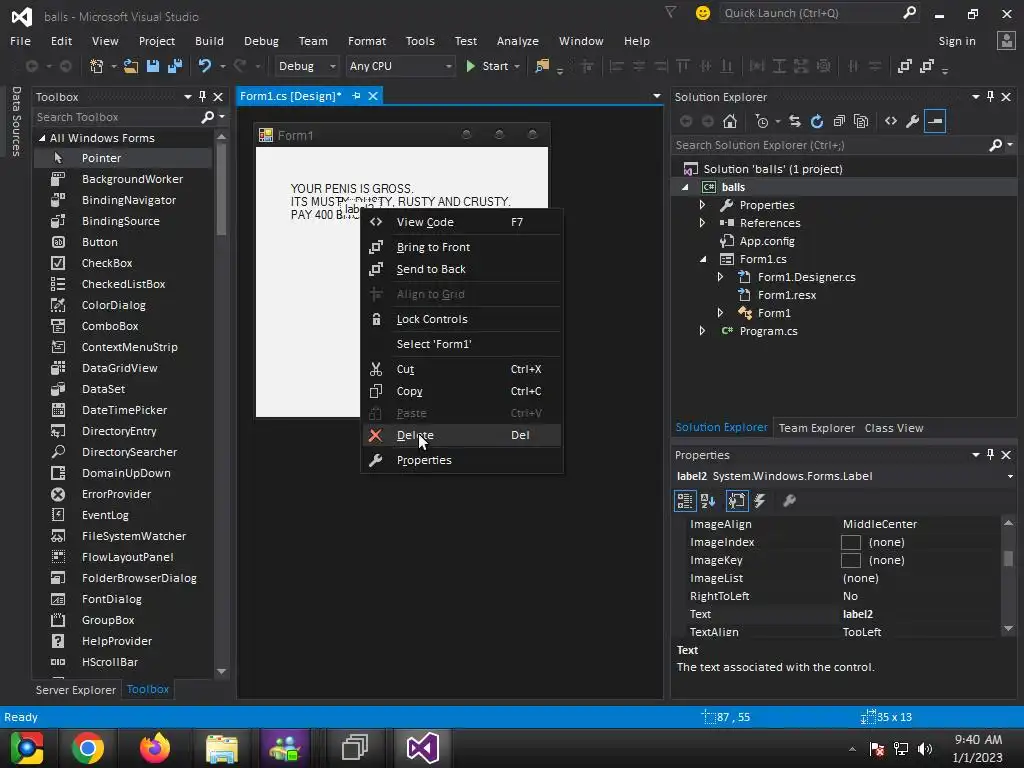
Task: Select the DateTimePicker control in the Toolbox
Action: tap(123, 410)
